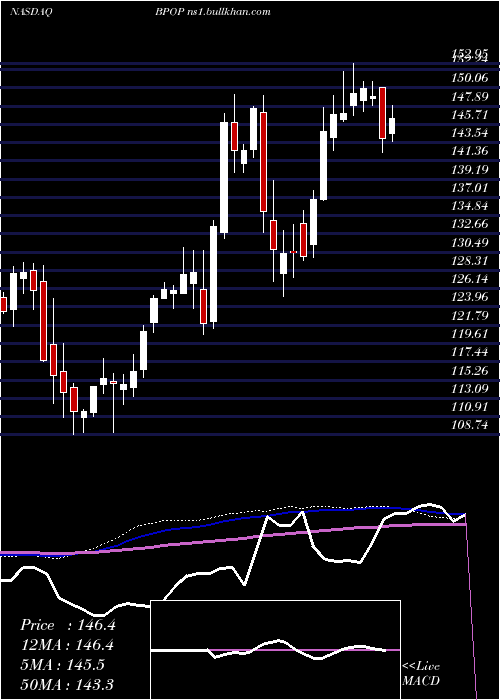The image size is (500, 700).
Task: Select the 141.36 price axis label
Action: coord(469,151)
